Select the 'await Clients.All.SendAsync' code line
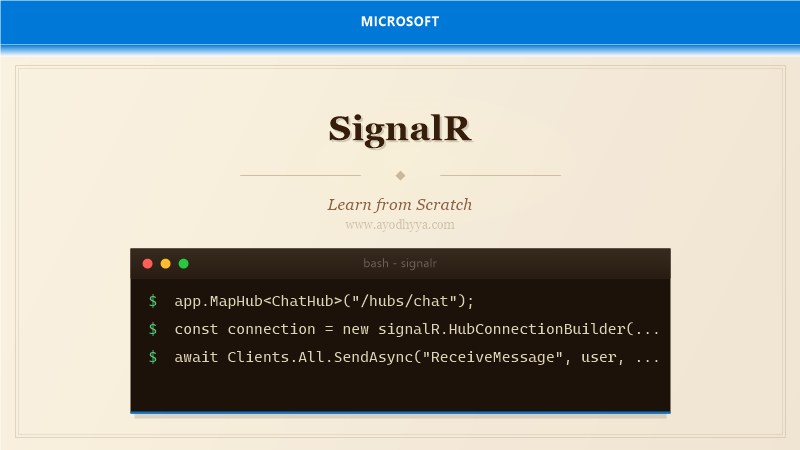This screenshot has width=800, height=450. [x=417, y=357]
